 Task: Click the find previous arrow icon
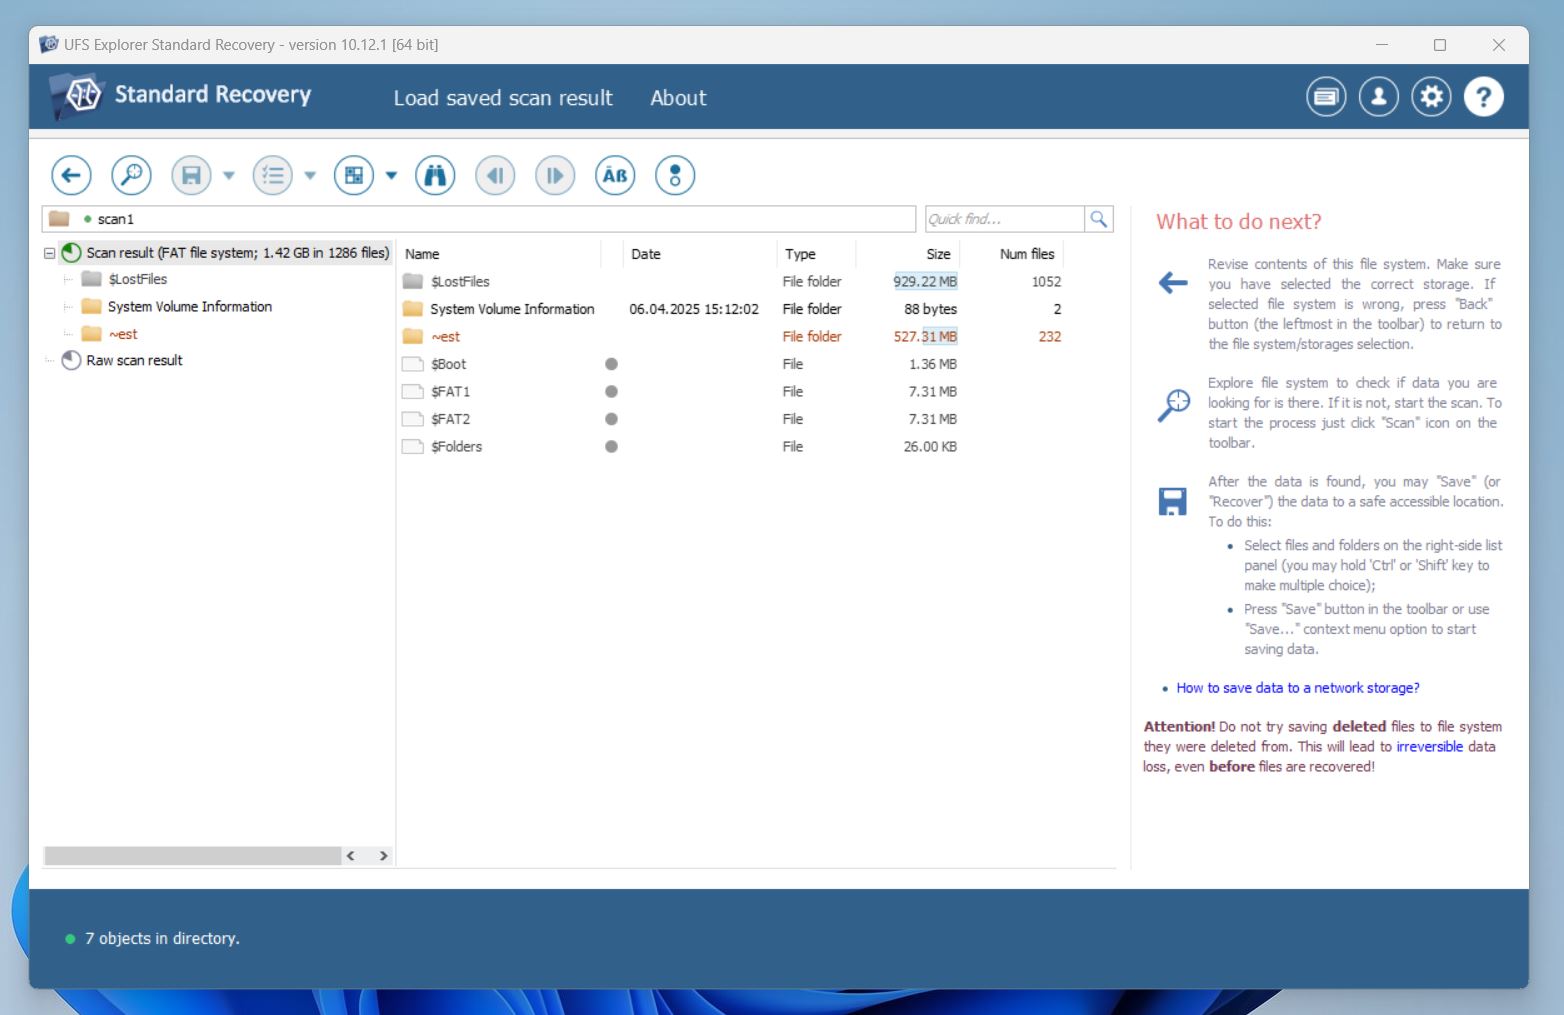pyautogui.click(x=495, y=176)
